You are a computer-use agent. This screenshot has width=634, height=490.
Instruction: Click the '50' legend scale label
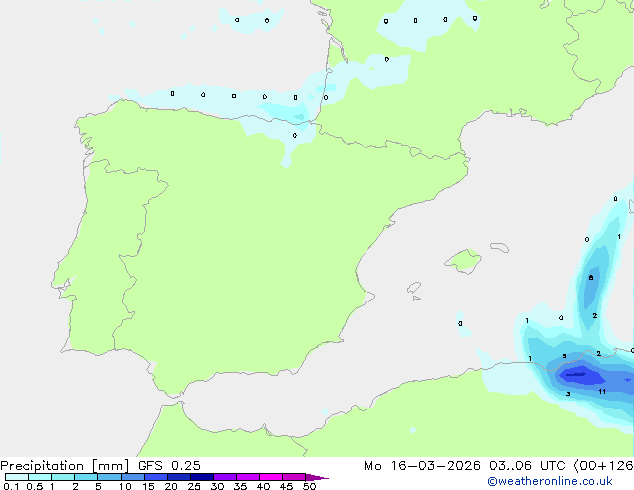pos(309,486)
